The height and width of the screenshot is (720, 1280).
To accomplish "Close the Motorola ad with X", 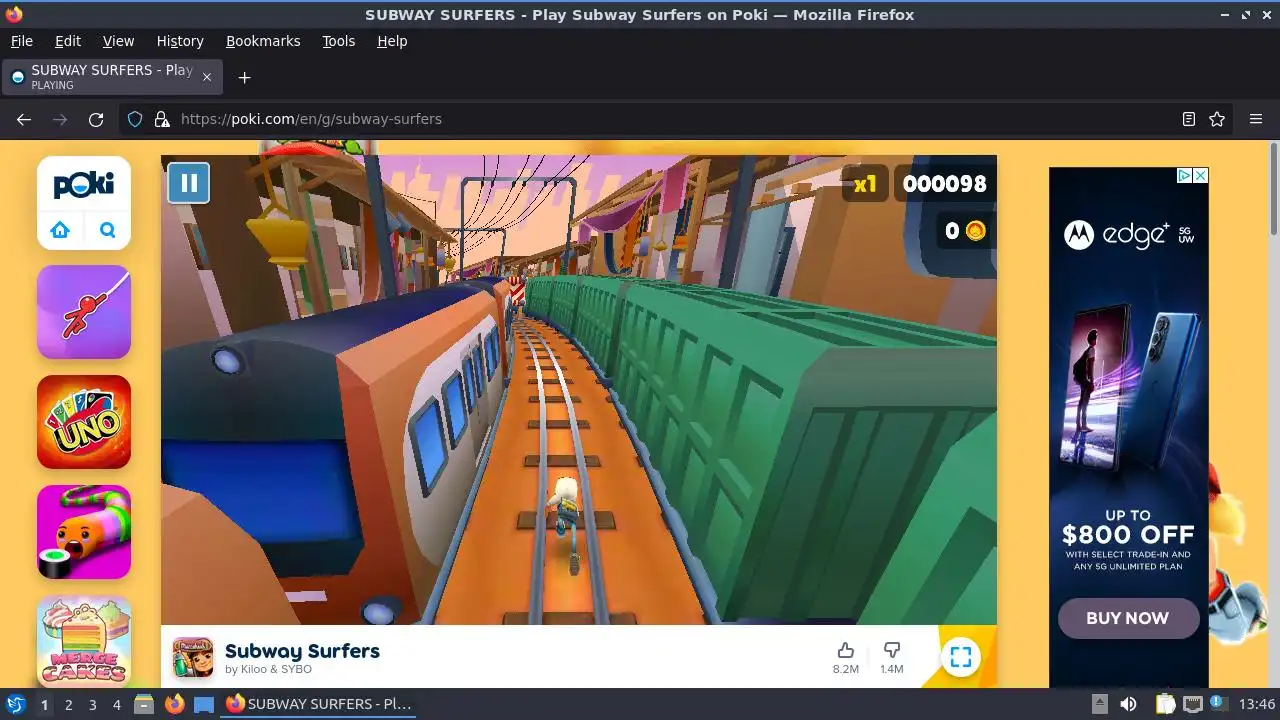I will pos(1201,175).
